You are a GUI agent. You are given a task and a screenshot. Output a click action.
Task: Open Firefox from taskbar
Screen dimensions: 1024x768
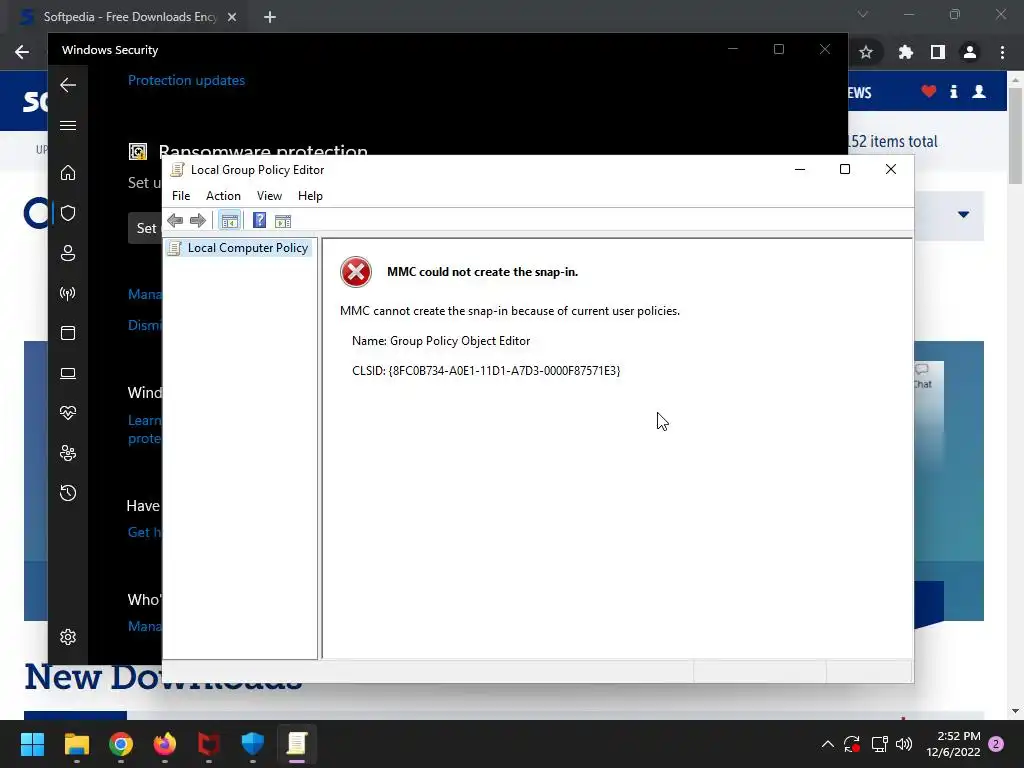click(x=165, y=744)
